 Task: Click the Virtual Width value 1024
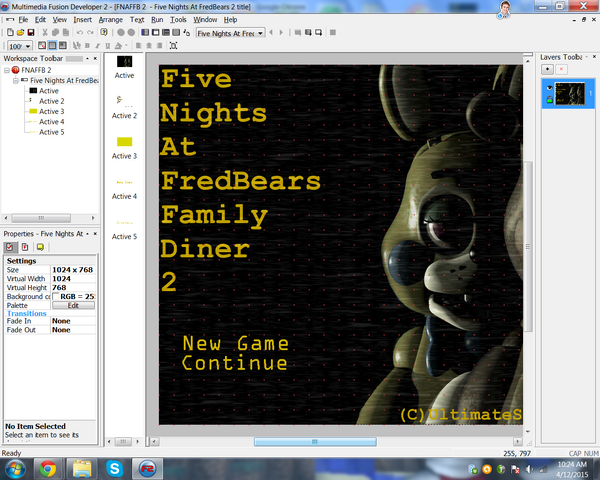(61, 279)
